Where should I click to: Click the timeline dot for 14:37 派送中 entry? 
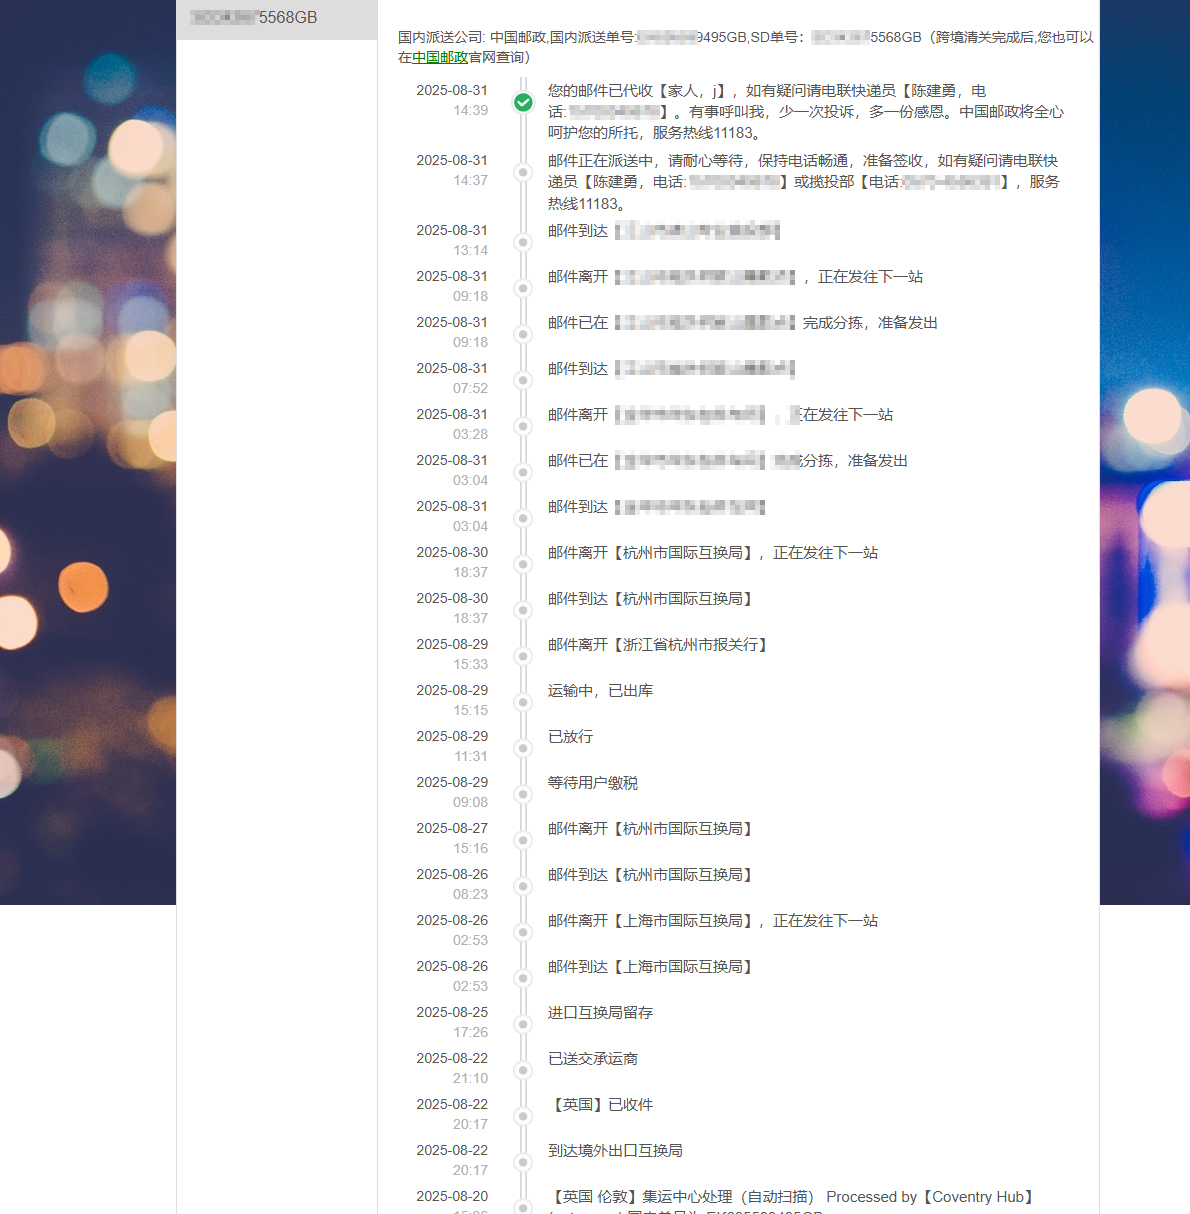(523, 172)
